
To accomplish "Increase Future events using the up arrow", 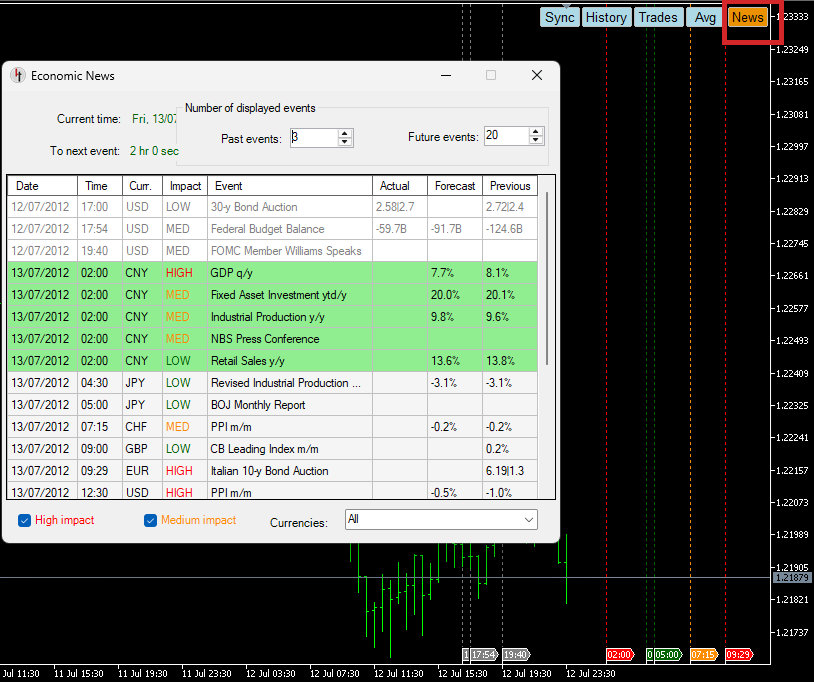I will pyautogui.click(x=536, y=133).
